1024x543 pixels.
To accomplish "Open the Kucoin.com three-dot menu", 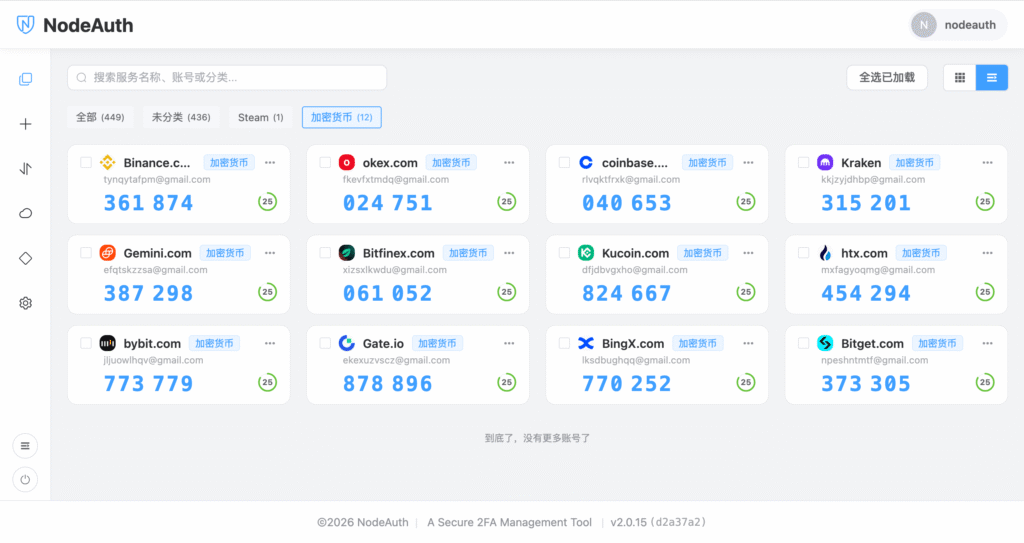I will (x=748, y=252).
